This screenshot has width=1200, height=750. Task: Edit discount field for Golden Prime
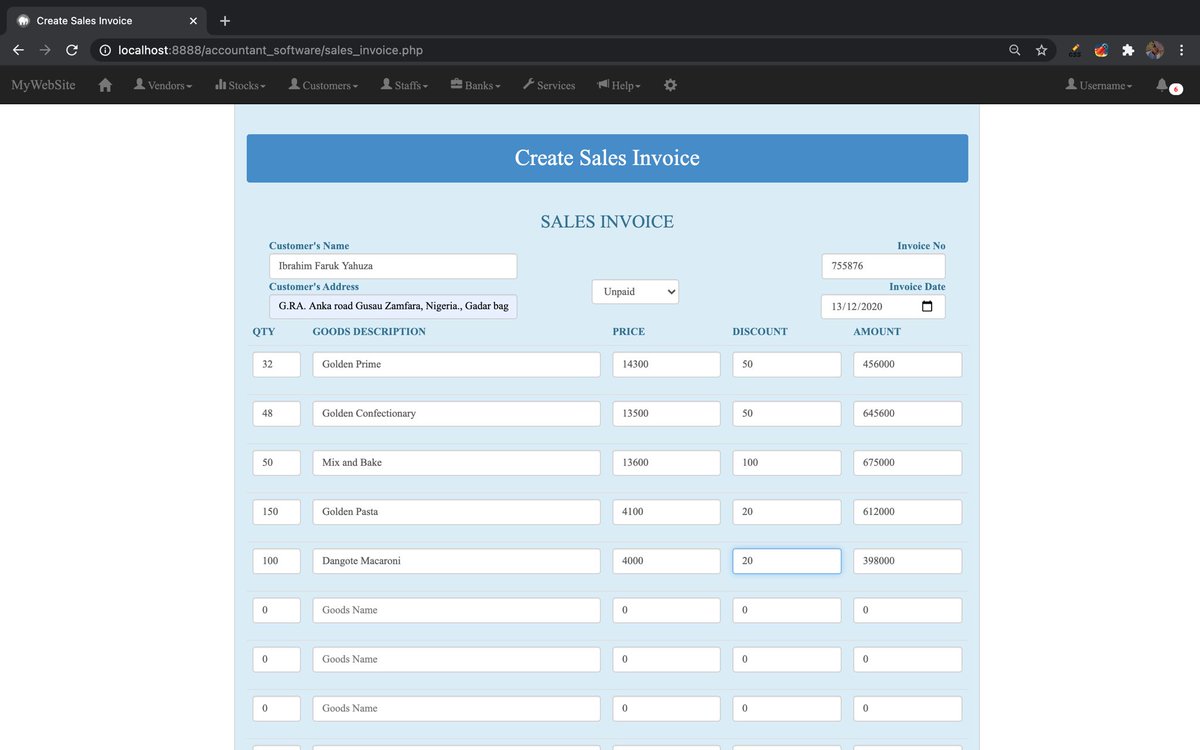click(x=787, y=364)
